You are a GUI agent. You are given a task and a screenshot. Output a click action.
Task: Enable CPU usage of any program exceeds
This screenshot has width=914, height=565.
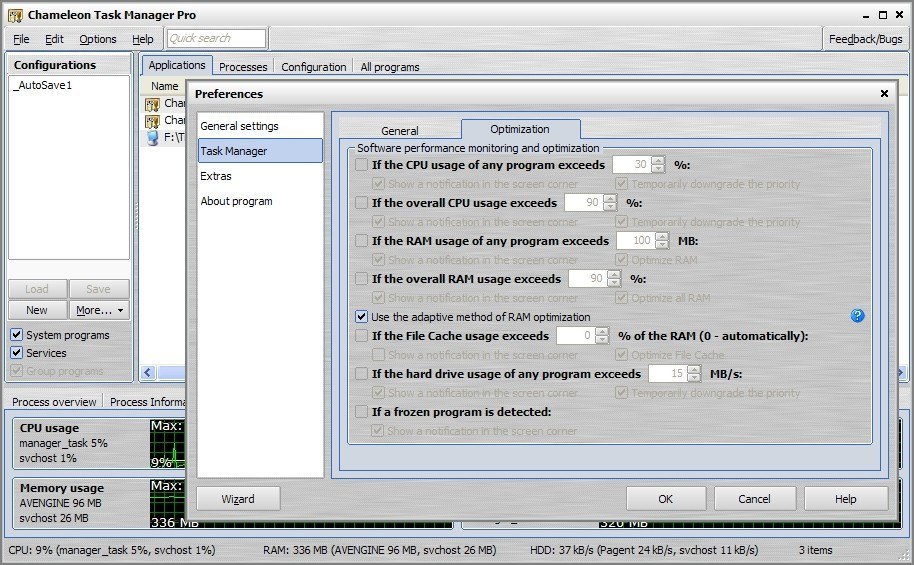[x=361, y=165]
